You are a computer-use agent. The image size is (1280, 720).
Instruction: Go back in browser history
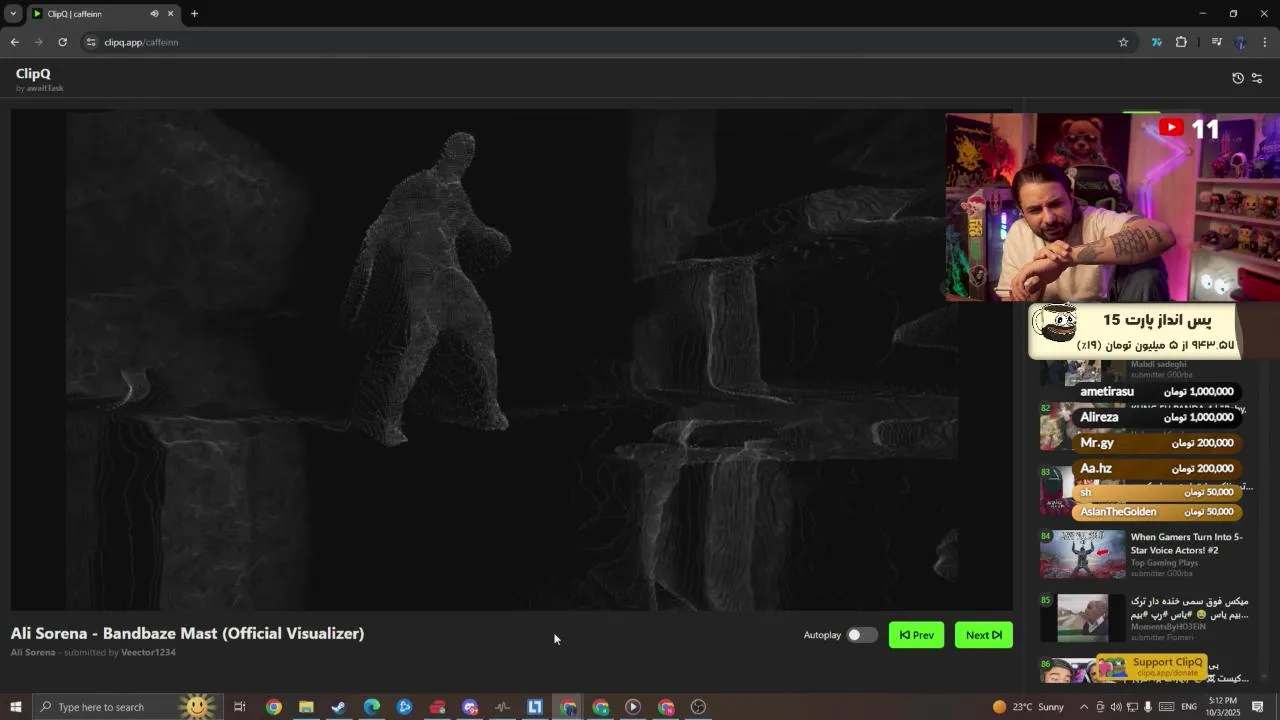[x=14, y=42]
